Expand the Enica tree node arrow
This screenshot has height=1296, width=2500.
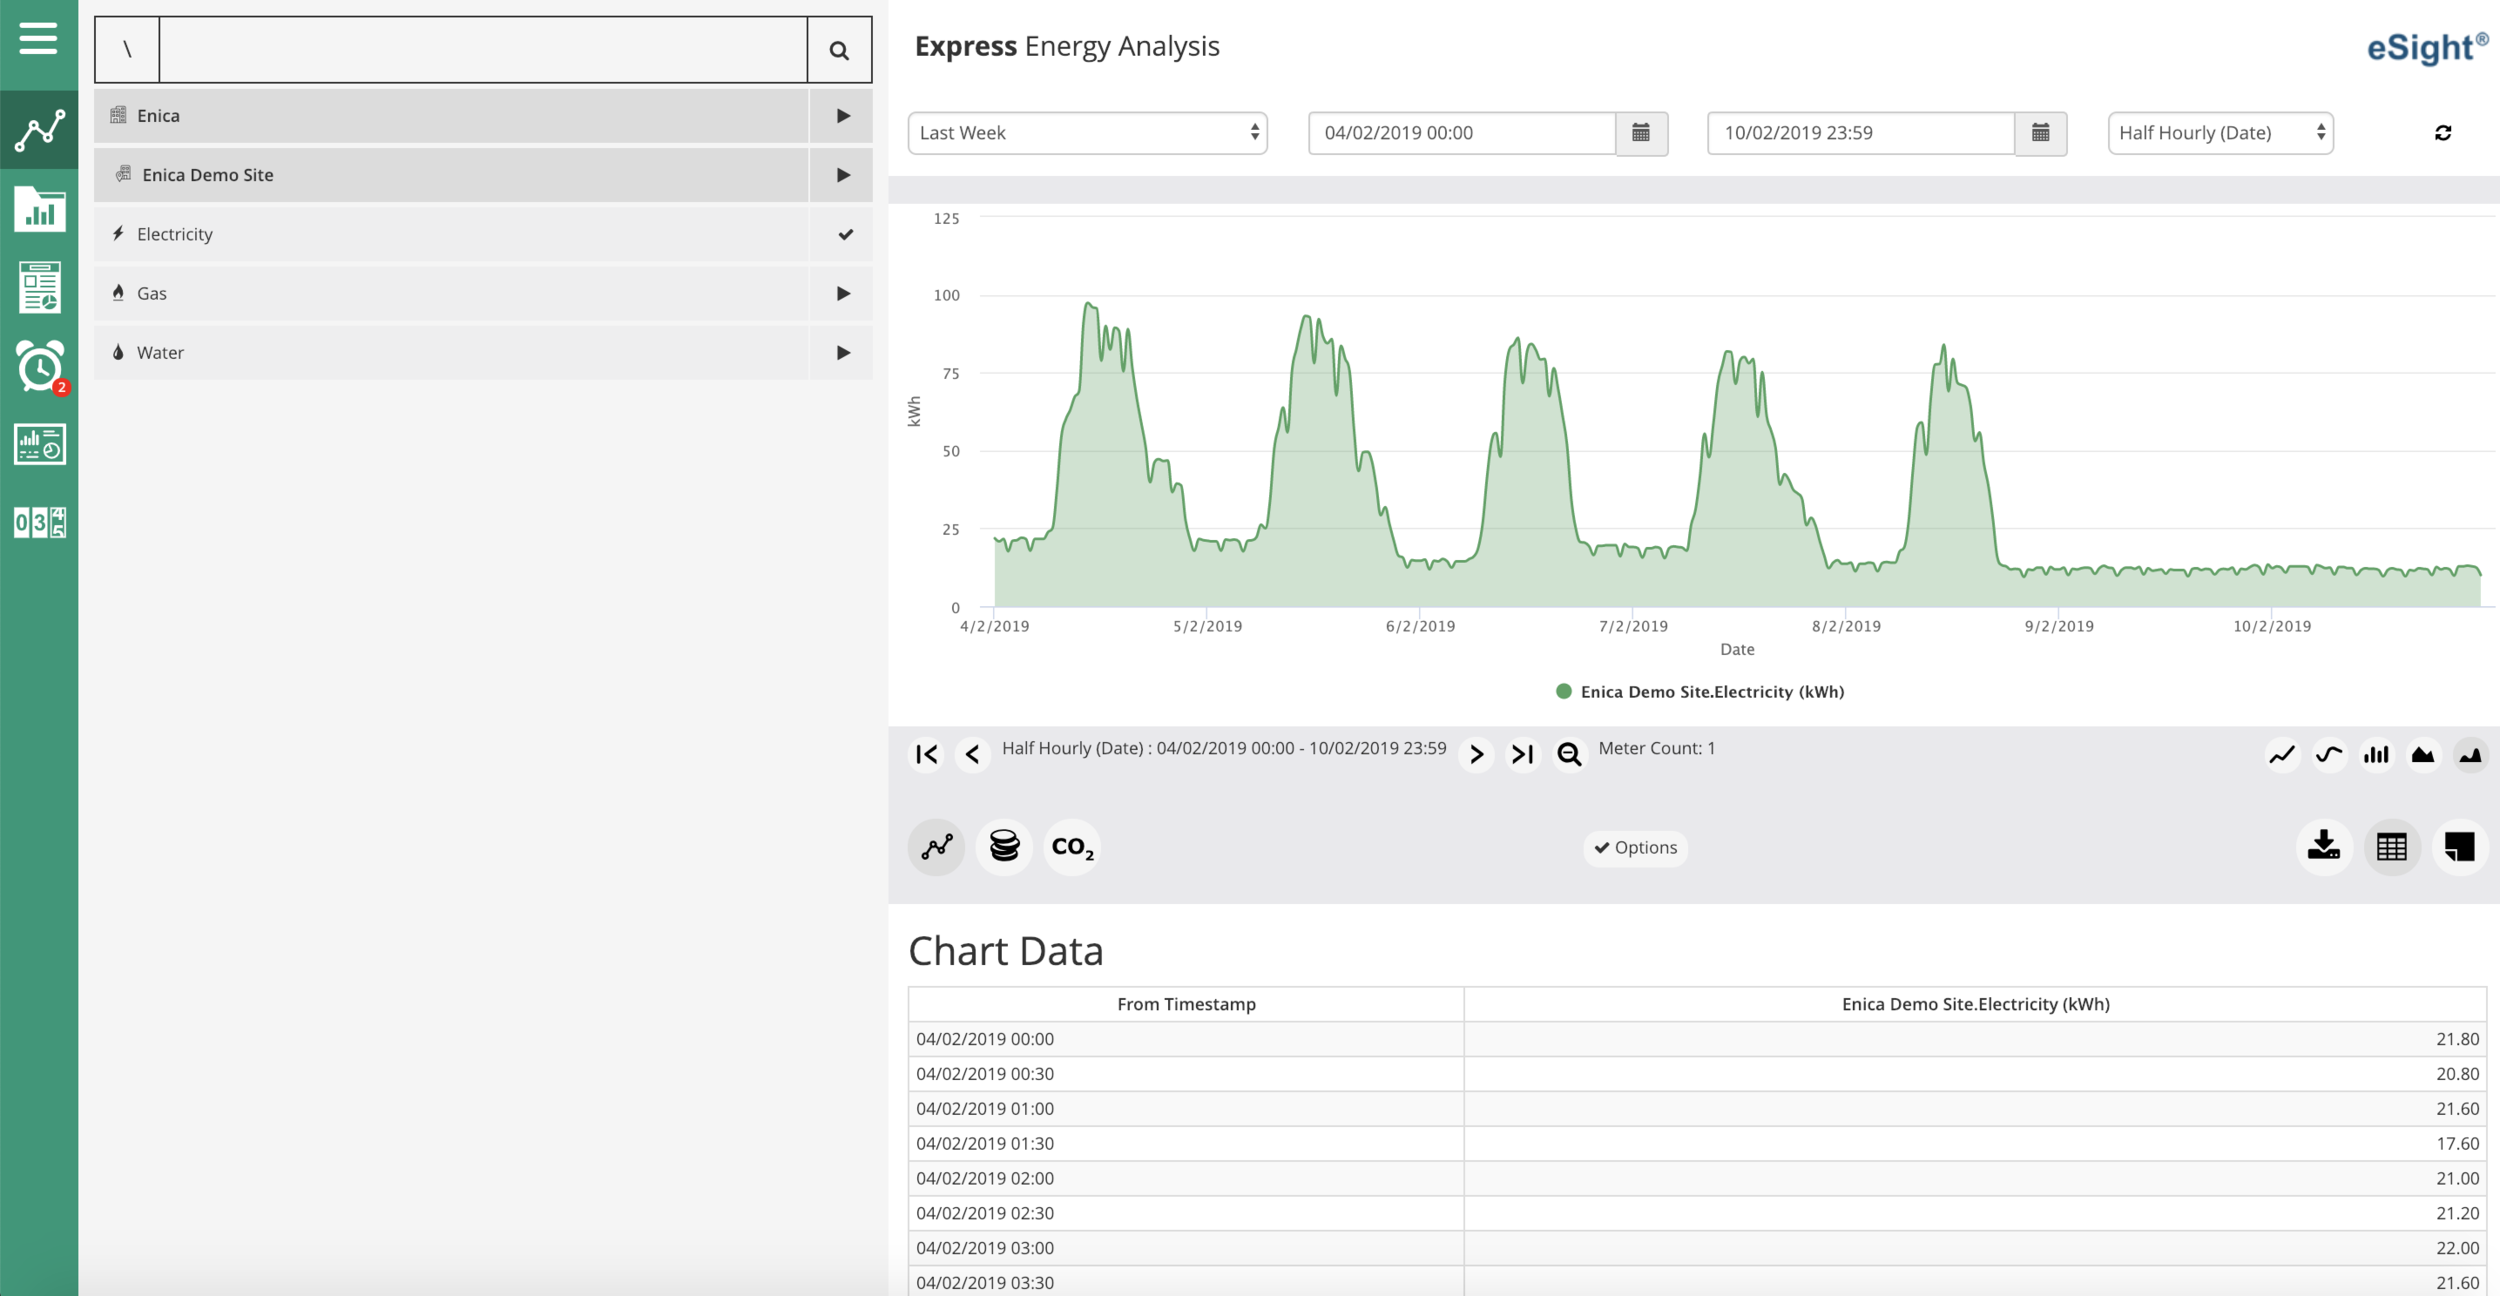pos(843,116)
